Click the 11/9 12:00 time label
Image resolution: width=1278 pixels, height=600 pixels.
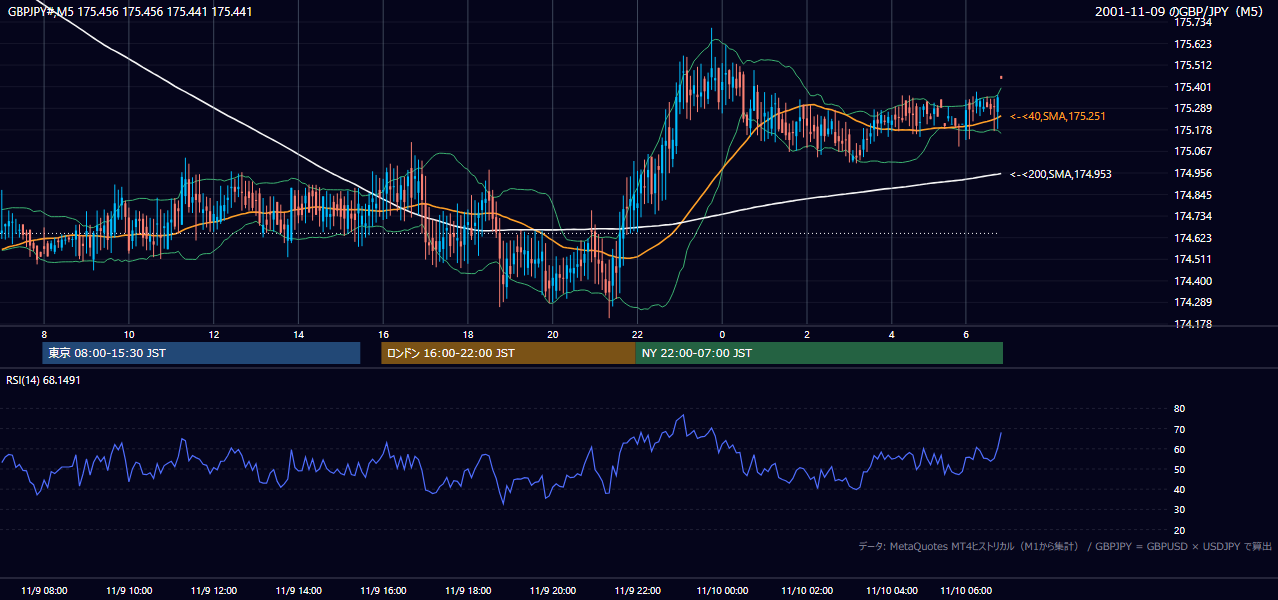(214, 591)
